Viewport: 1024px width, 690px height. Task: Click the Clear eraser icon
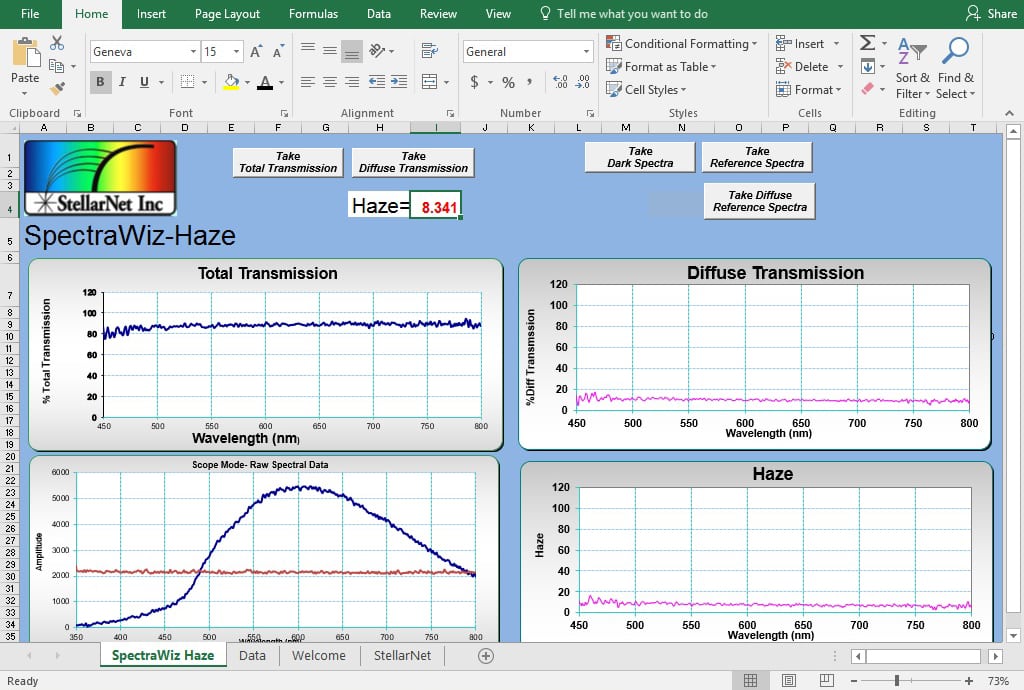pyautogui.click(x=867, y=88)
